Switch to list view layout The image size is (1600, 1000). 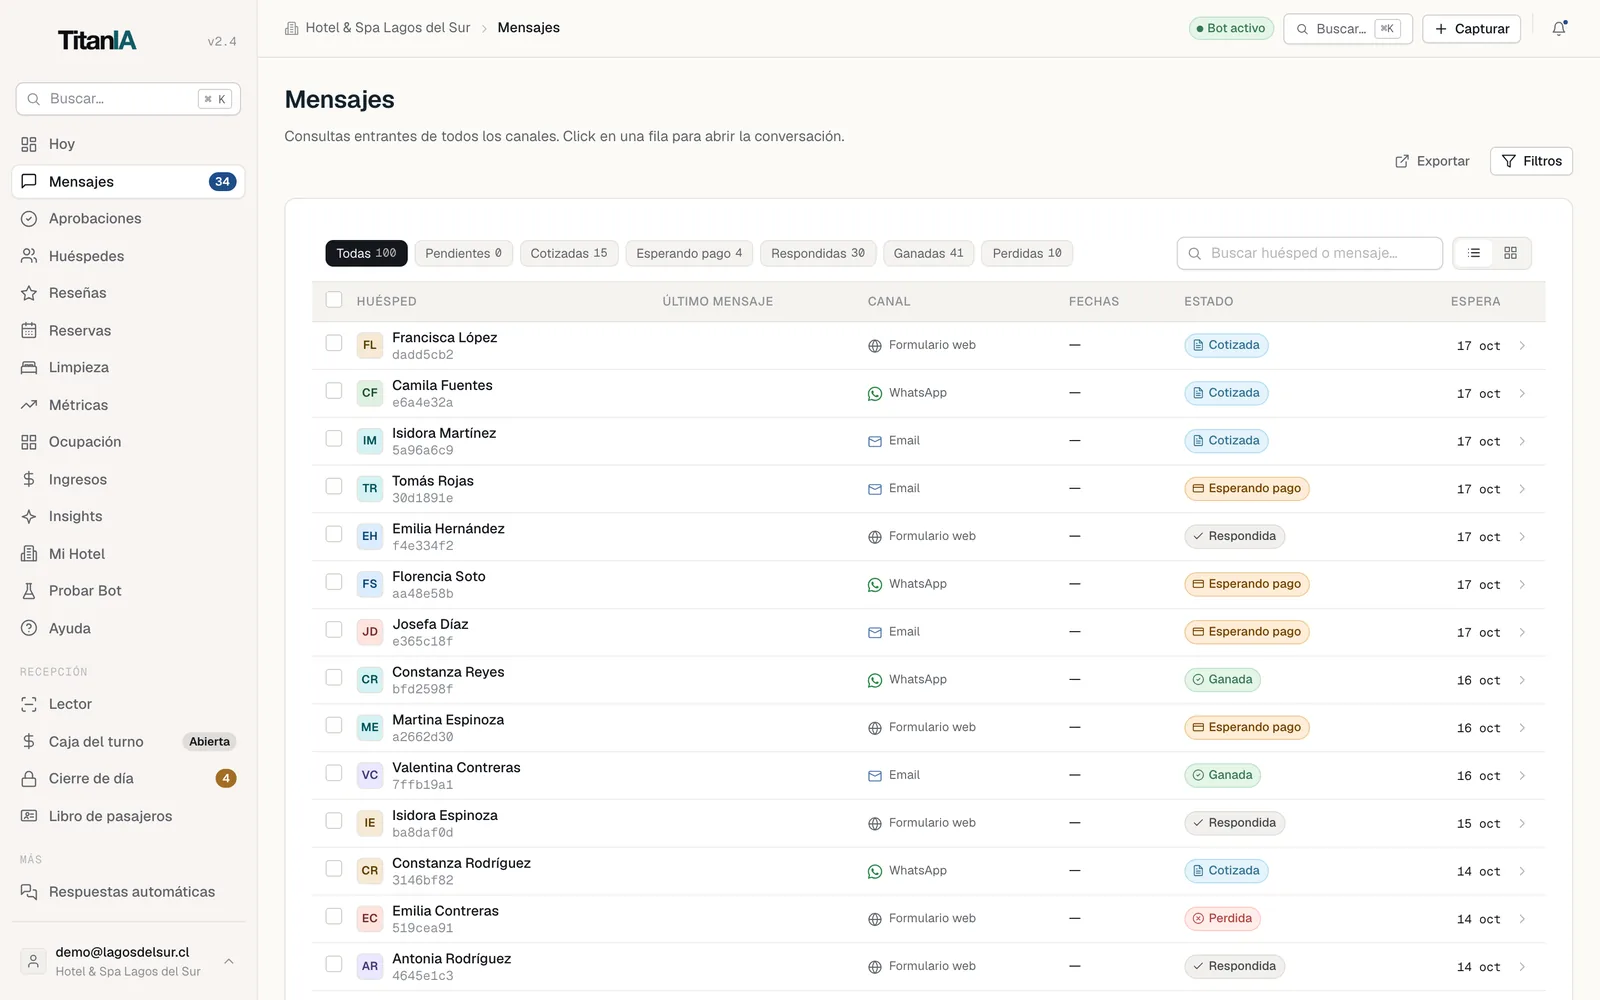1473,253
